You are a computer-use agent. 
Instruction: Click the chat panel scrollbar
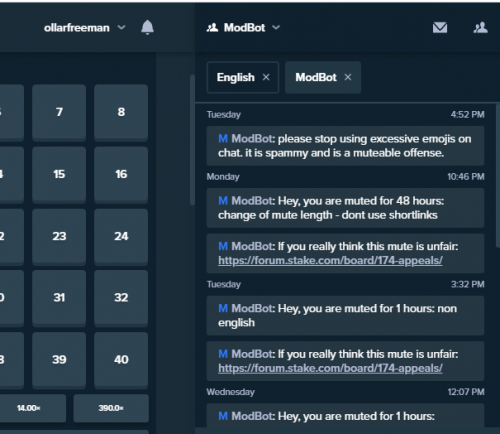point(498,175)
